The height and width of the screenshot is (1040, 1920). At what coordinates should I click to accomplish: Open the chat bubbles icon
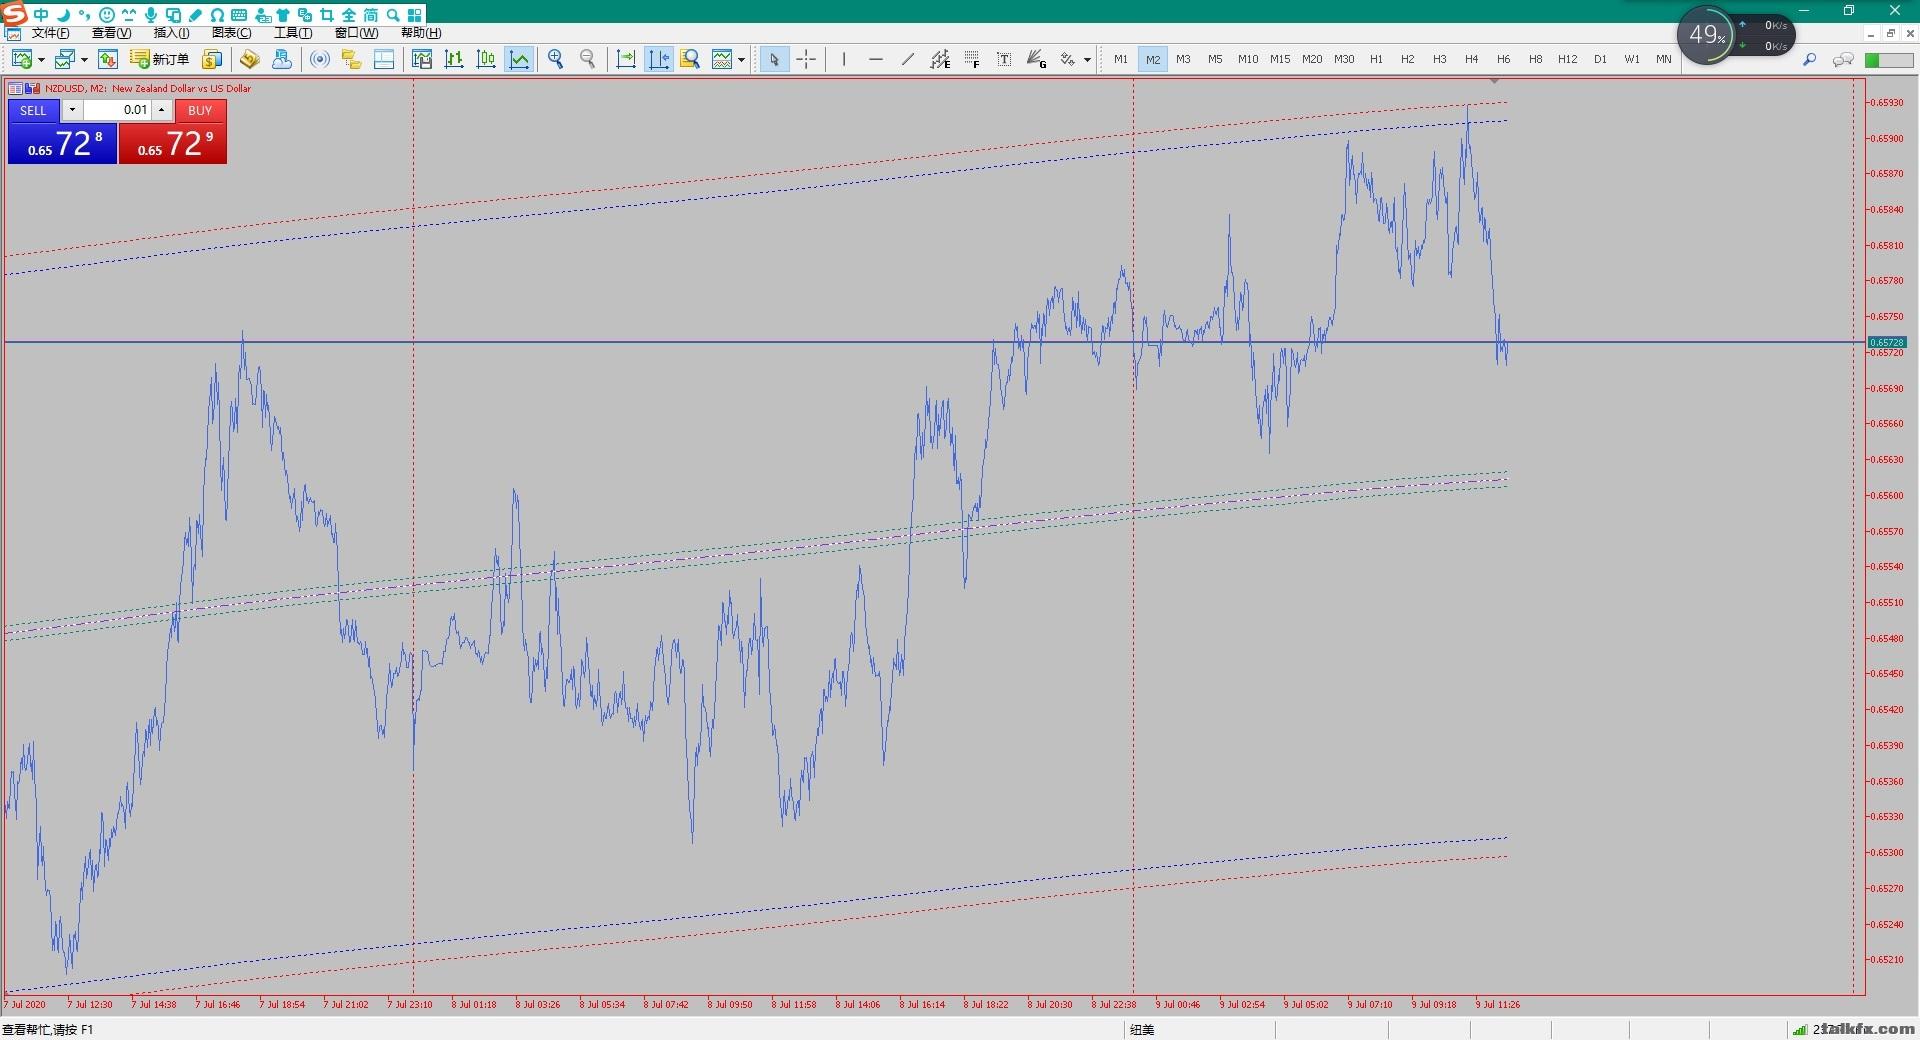tap(1843, 60)
